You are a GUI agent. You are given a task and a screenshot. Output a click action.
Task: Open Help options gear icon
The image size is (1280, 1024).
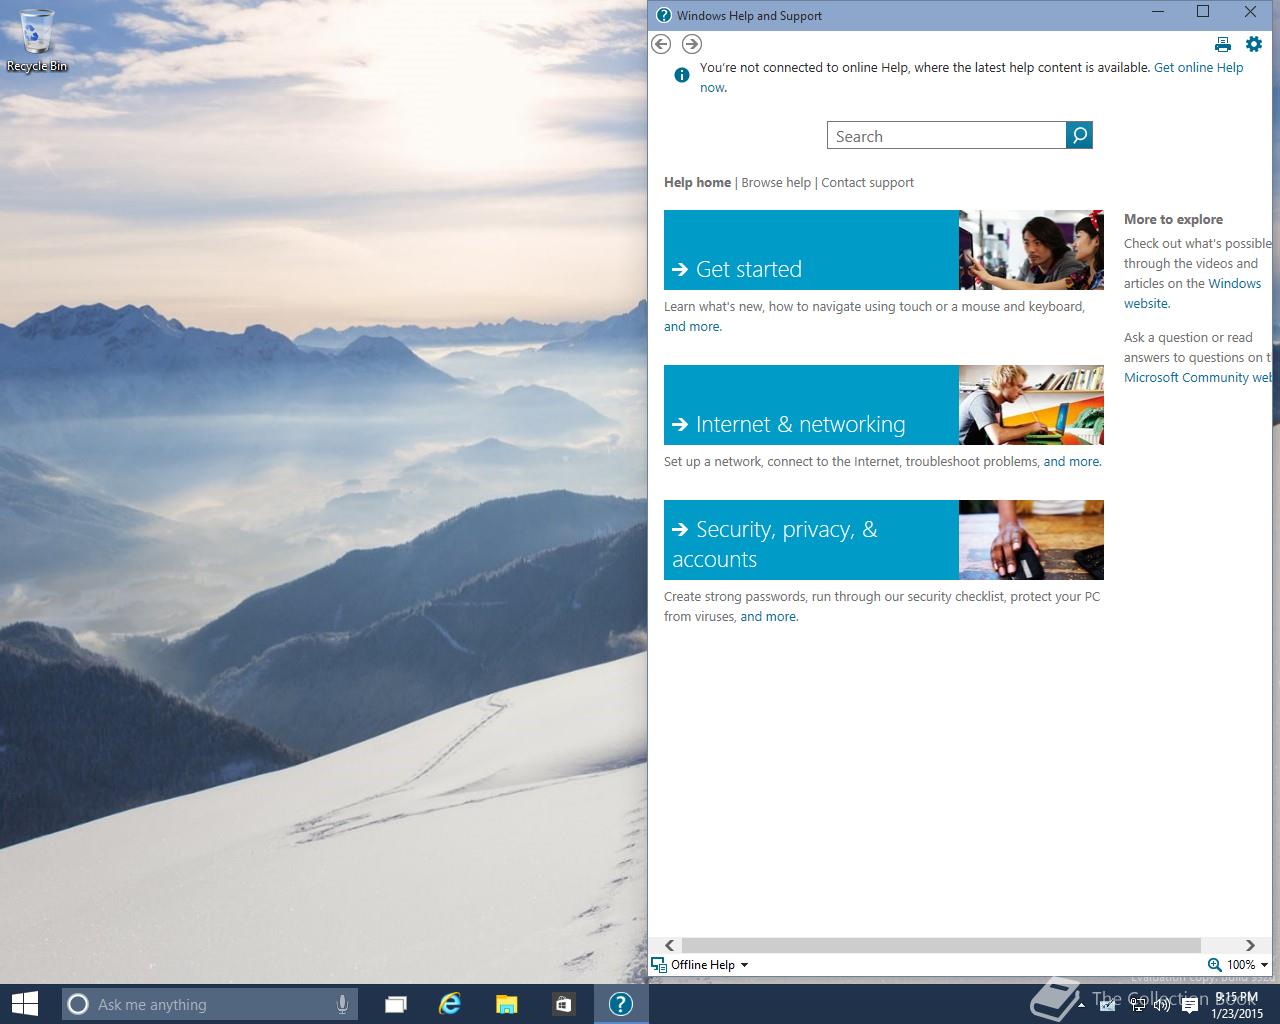1254,44
